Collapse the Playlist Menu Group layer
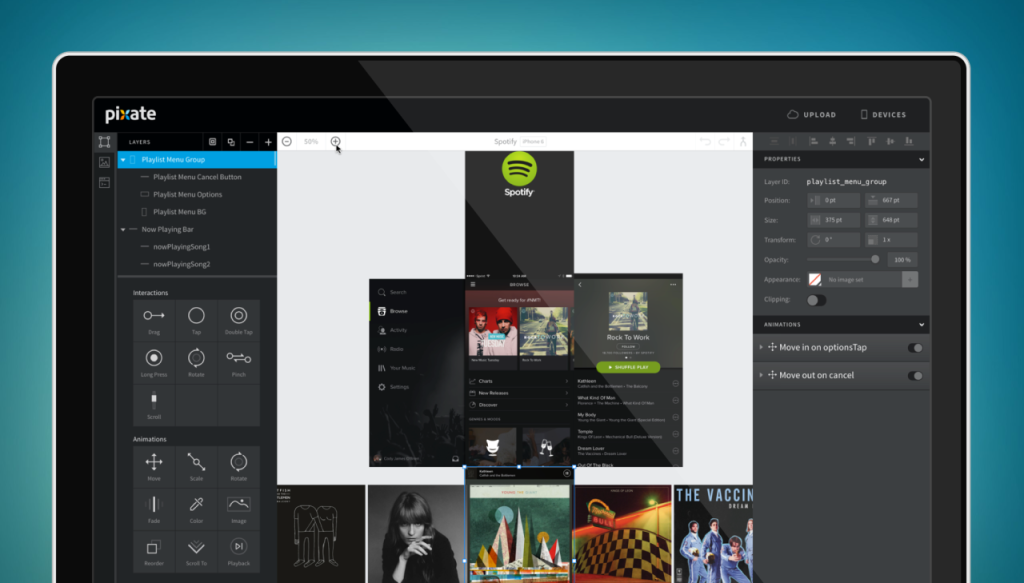 pos(125,159)
